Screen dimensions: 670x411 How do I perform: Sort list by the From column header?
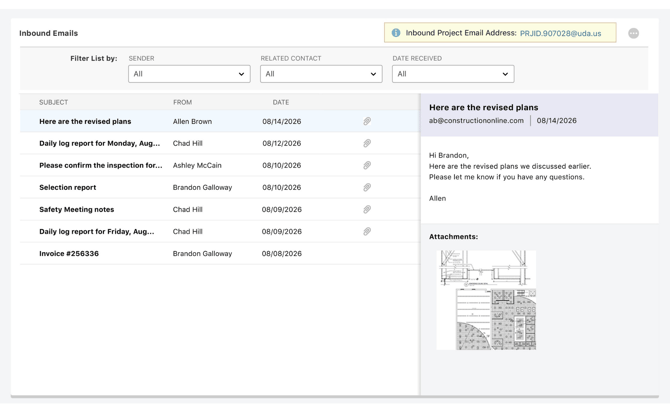(182, 102)
